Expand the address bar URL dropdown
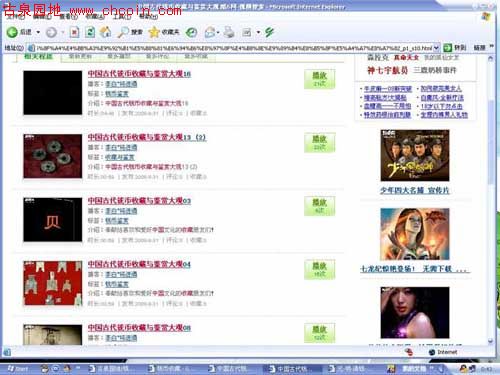500x375 pixels. click(x=436, y=48)
